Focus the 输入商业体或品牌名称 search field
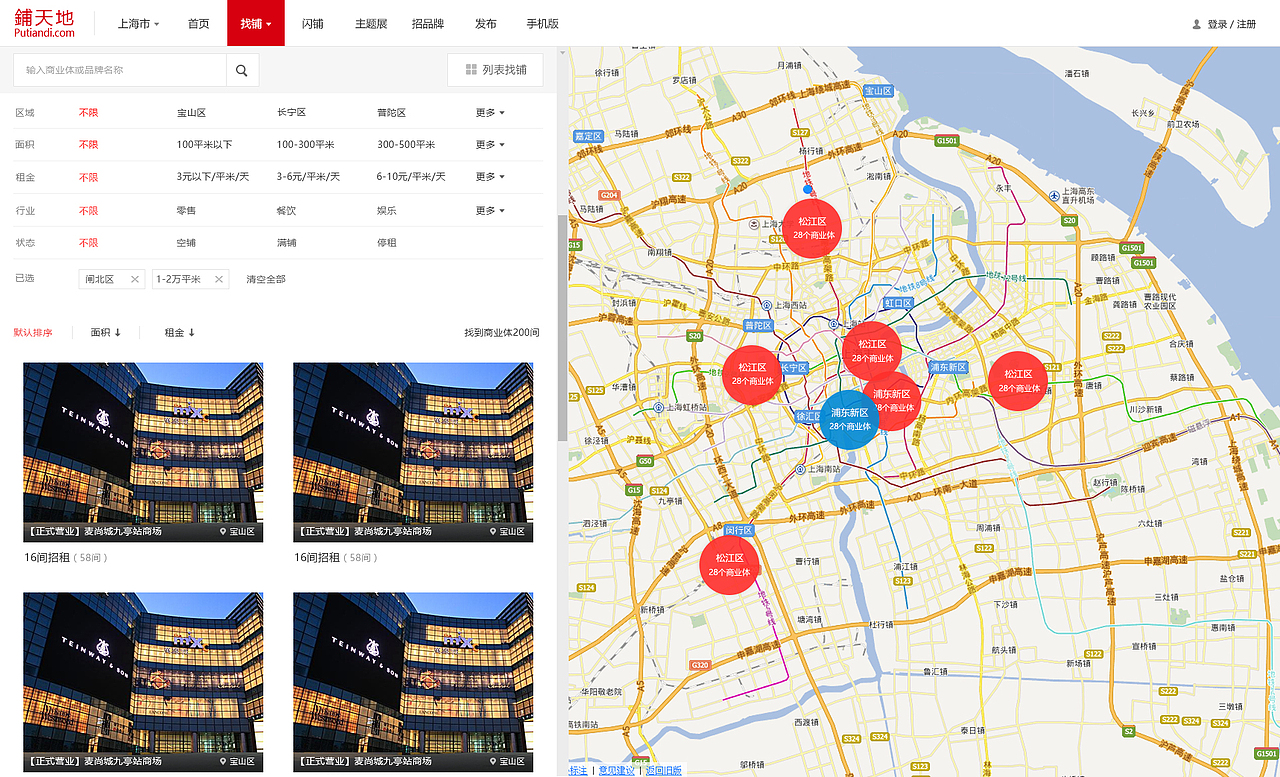Viewport: 1280px width, 777px height. pos(120,70)
